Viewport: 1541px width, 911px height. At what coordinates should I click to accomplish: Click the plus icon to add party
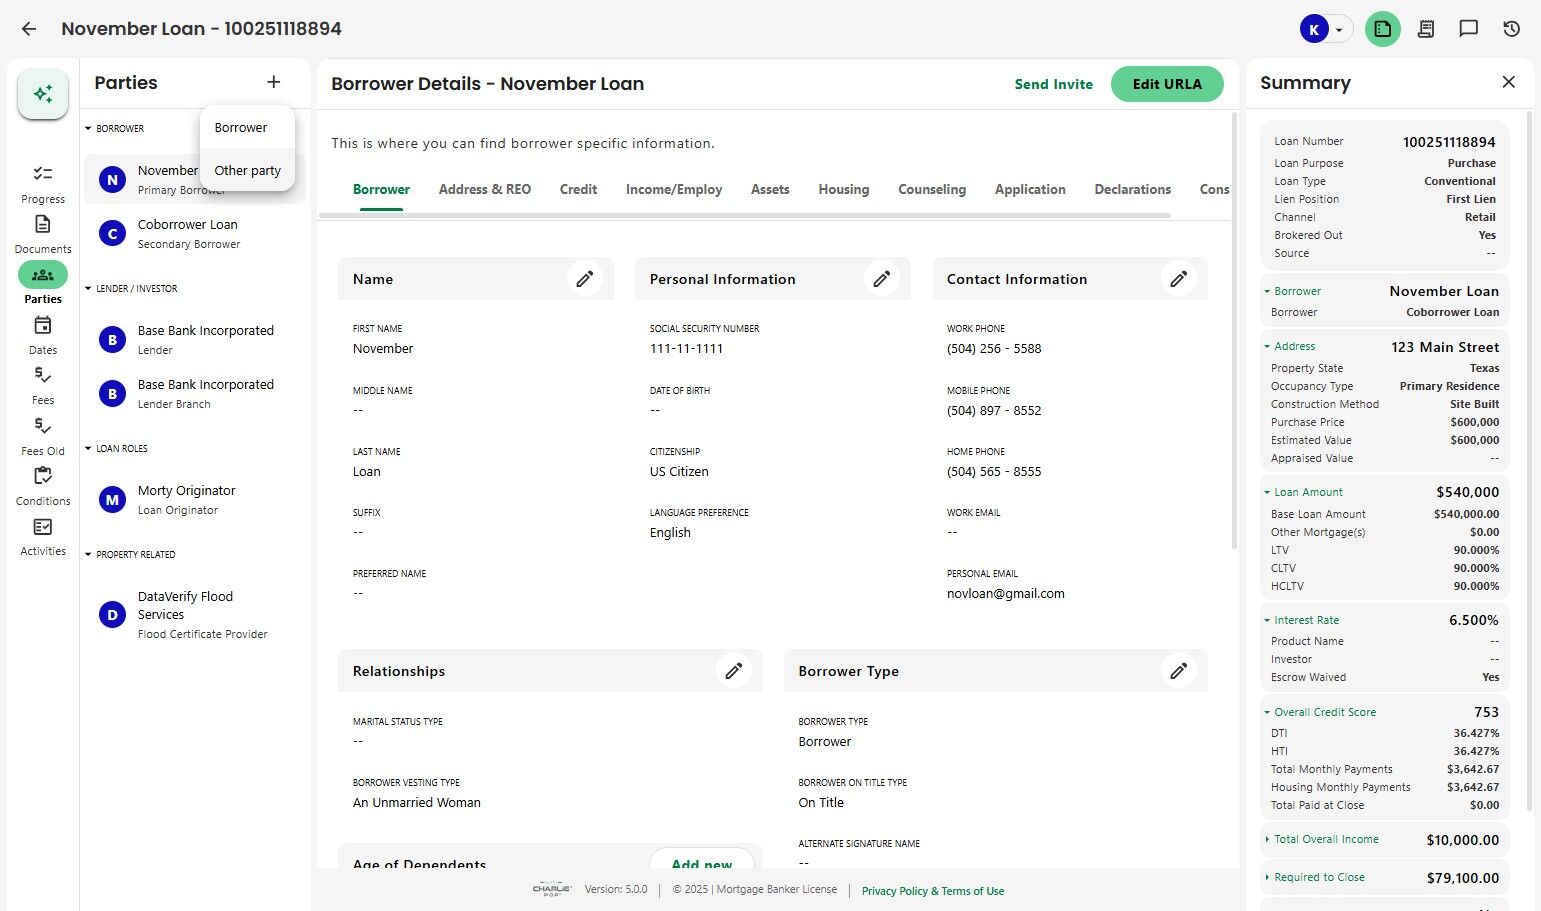(x=273, y=82)
